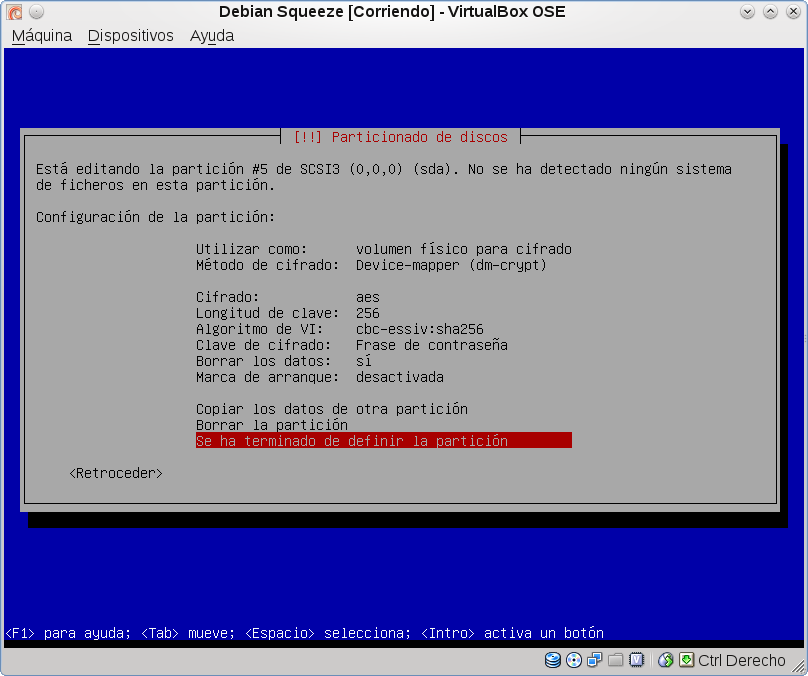Open the Dispositivos menu
This screenshot has width=808, height=676.
(130, 36)
